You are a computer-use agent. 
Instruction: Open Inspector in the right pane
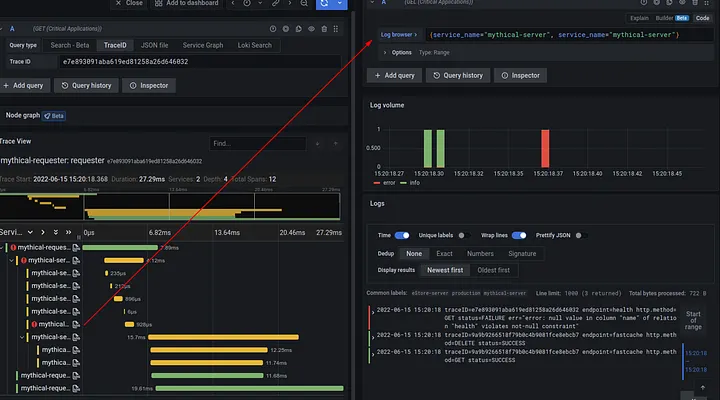(521, 75)
